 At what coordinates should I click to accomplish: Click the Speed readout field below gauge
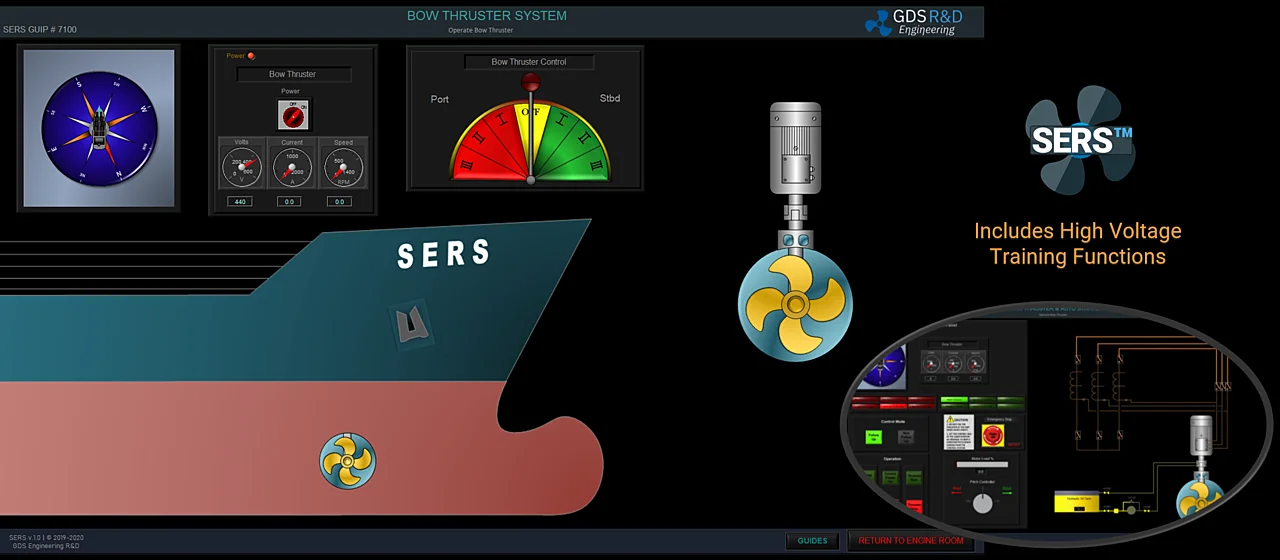click(340, 202)
